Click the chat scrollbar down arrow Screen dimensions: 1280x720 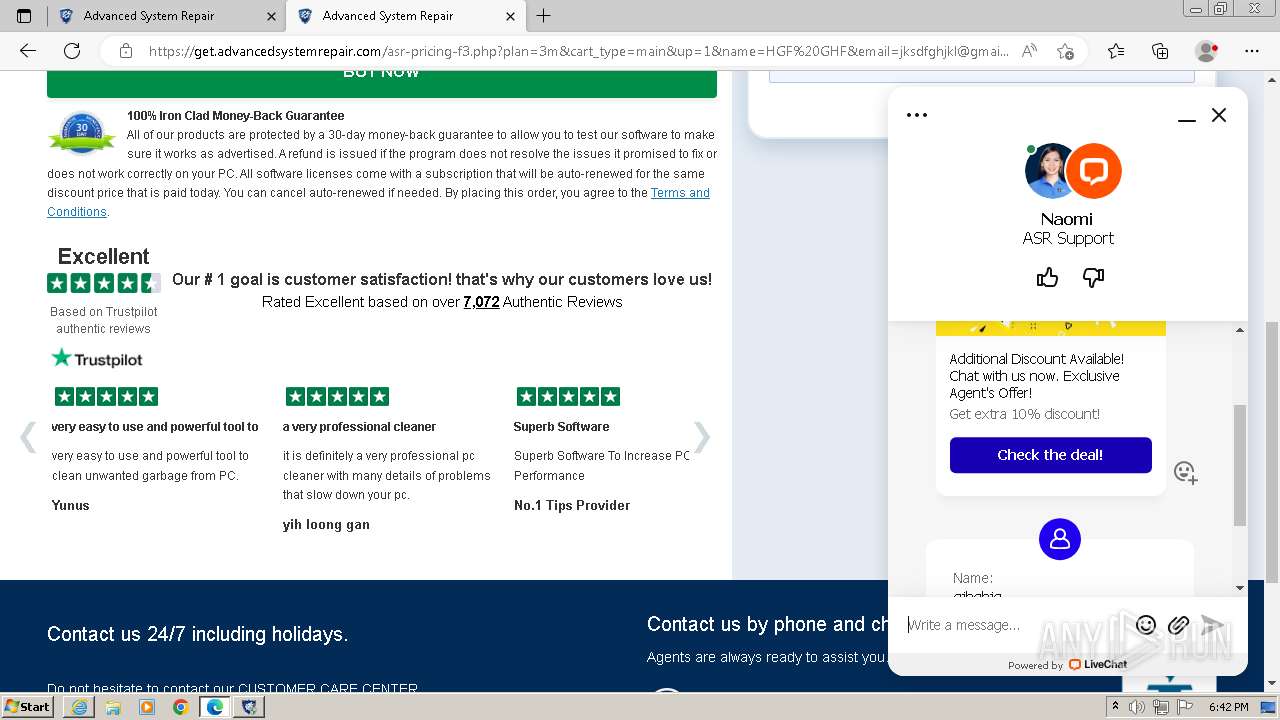pyautogui.click(x=1240, y=588)
